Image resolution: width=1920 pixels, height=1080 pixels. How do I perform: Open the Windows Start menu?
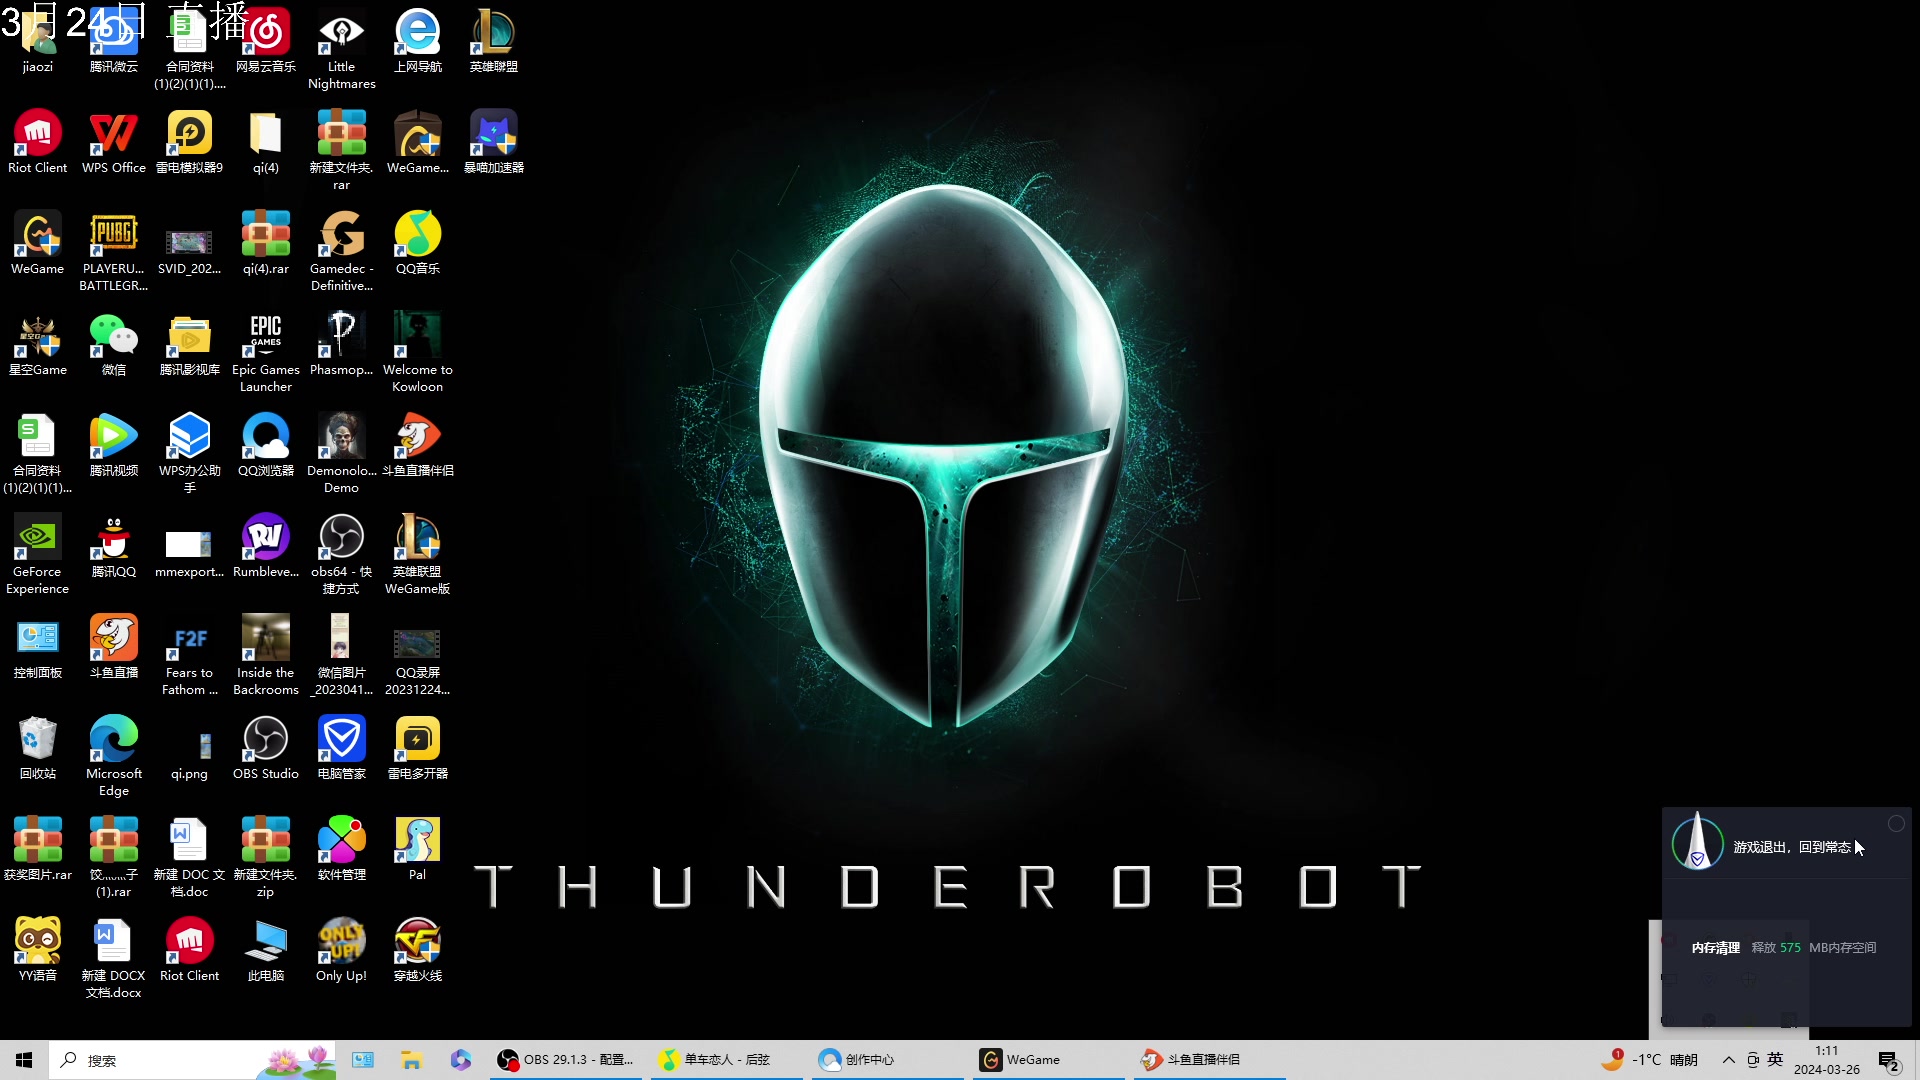tap(24, 1060)
